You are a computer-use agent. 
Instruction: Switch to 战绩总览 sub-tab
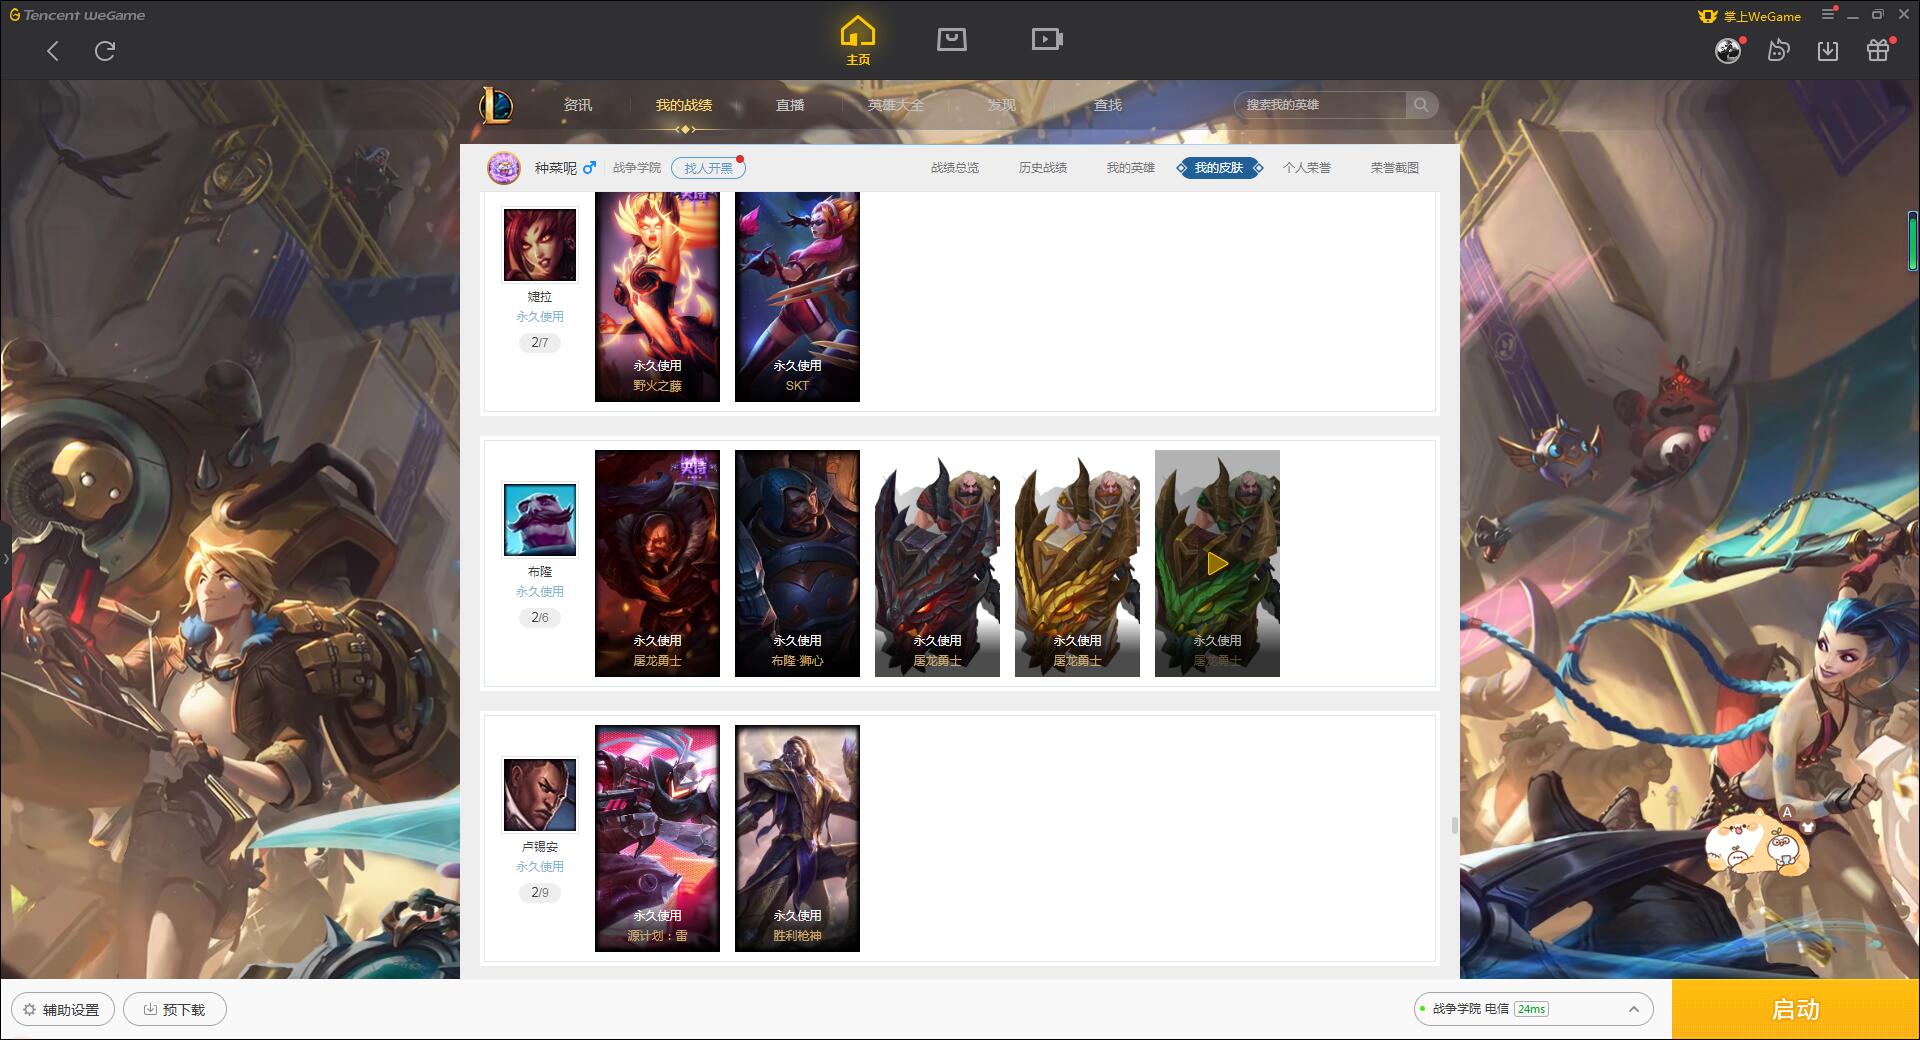point(955,168)
